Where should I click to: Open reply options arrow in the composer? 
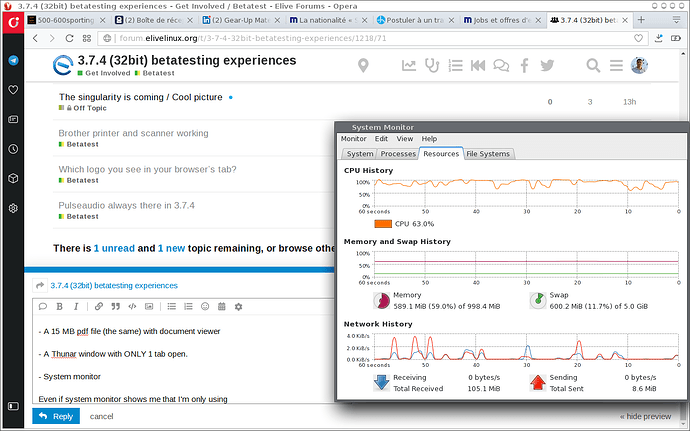[40, 285]
